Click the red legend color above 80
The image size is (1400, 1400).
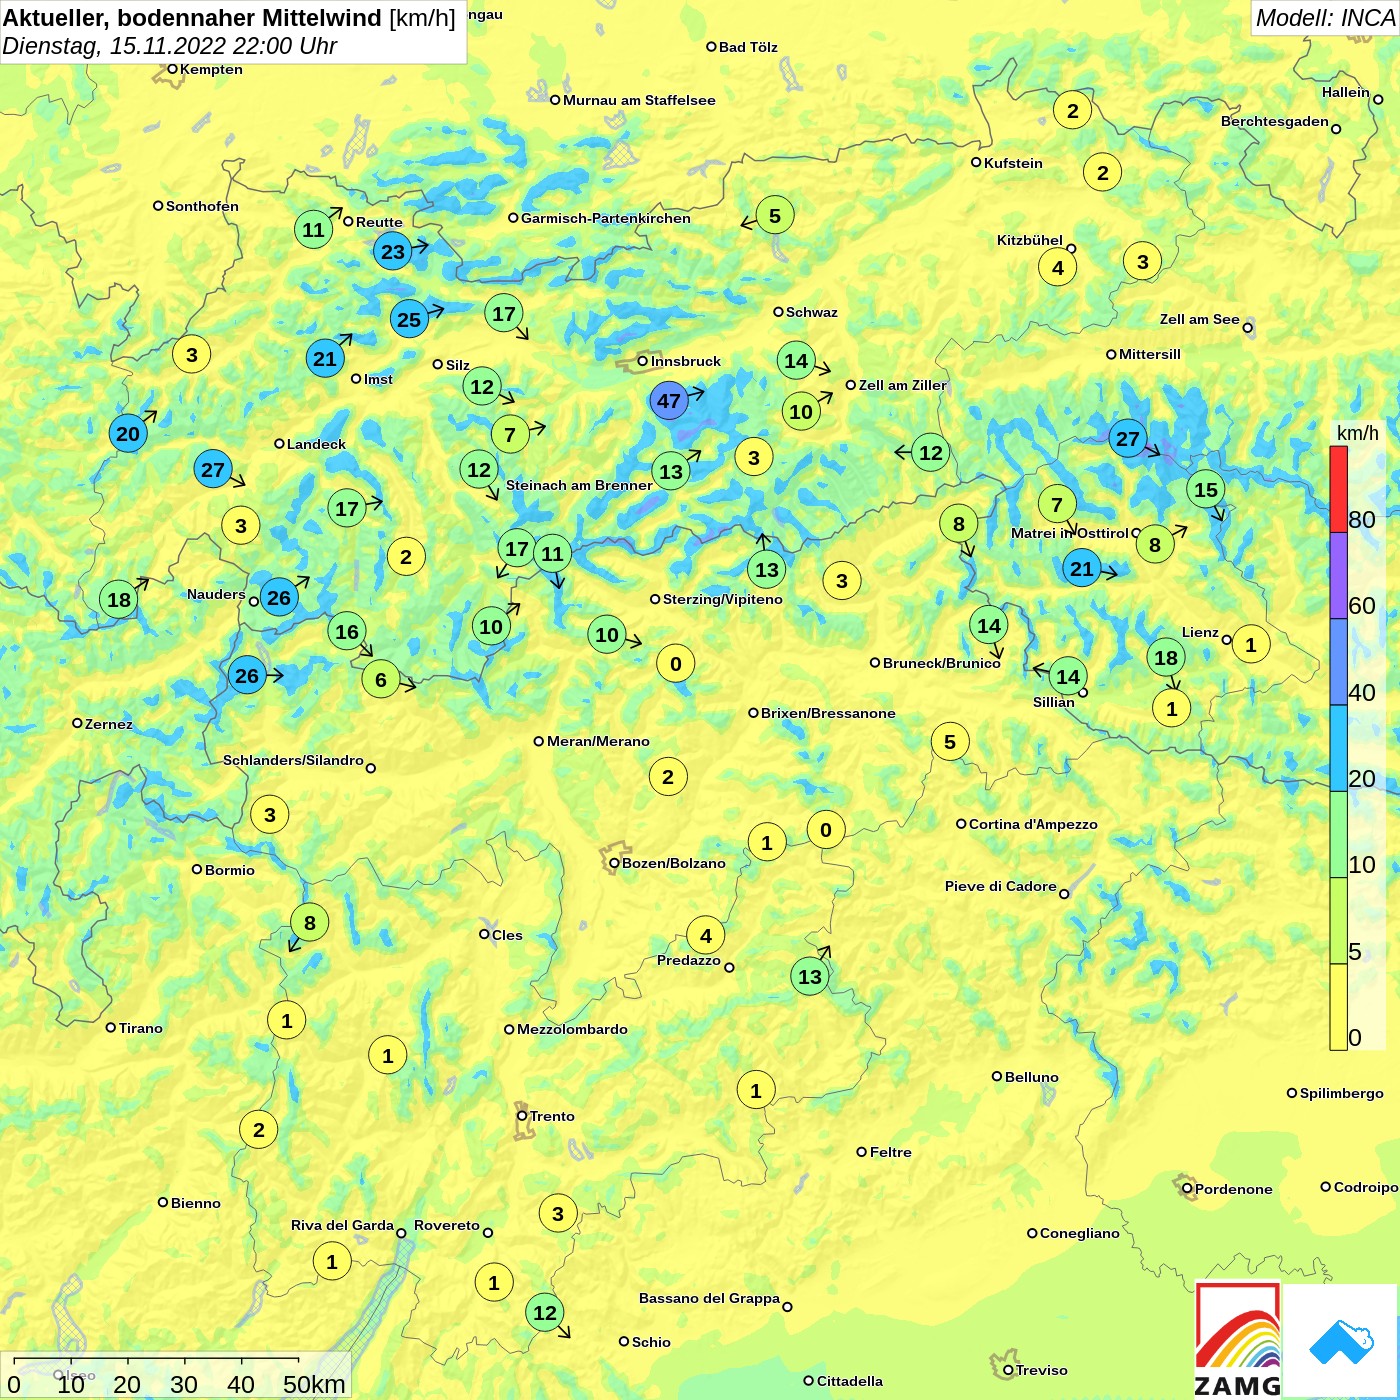1338,489
